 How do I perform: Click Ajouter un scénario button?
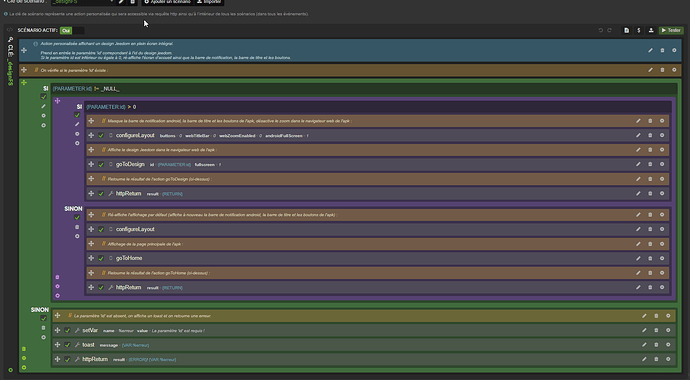coord(167,2)
